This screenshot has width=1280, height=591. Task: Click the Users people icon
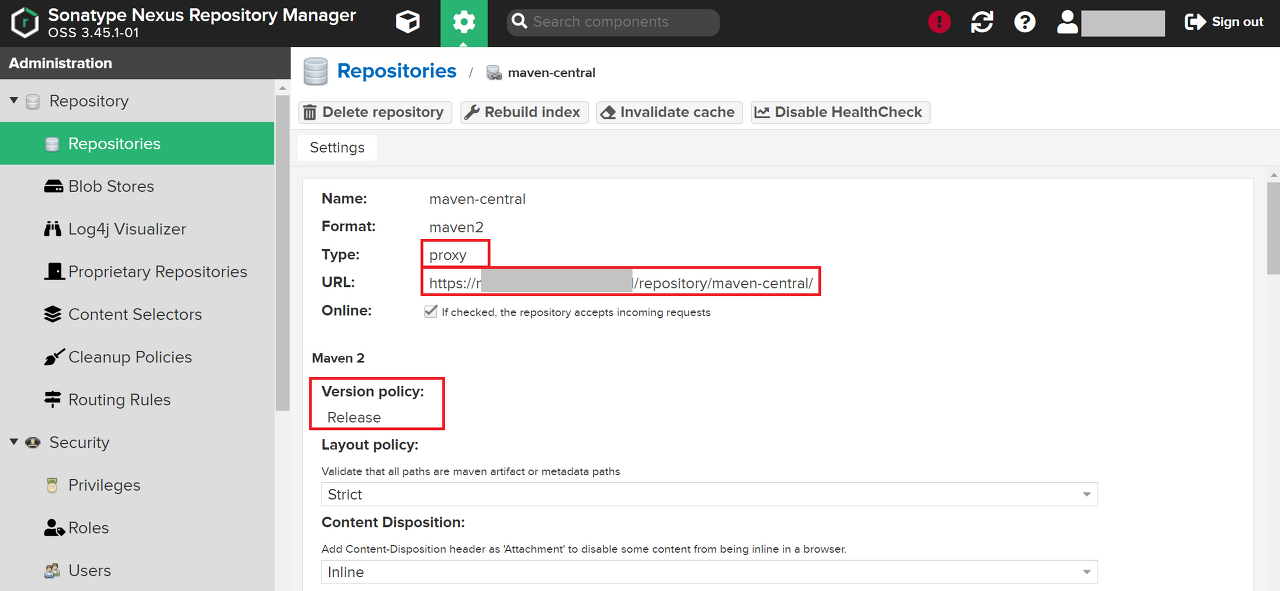pos(53,571)
